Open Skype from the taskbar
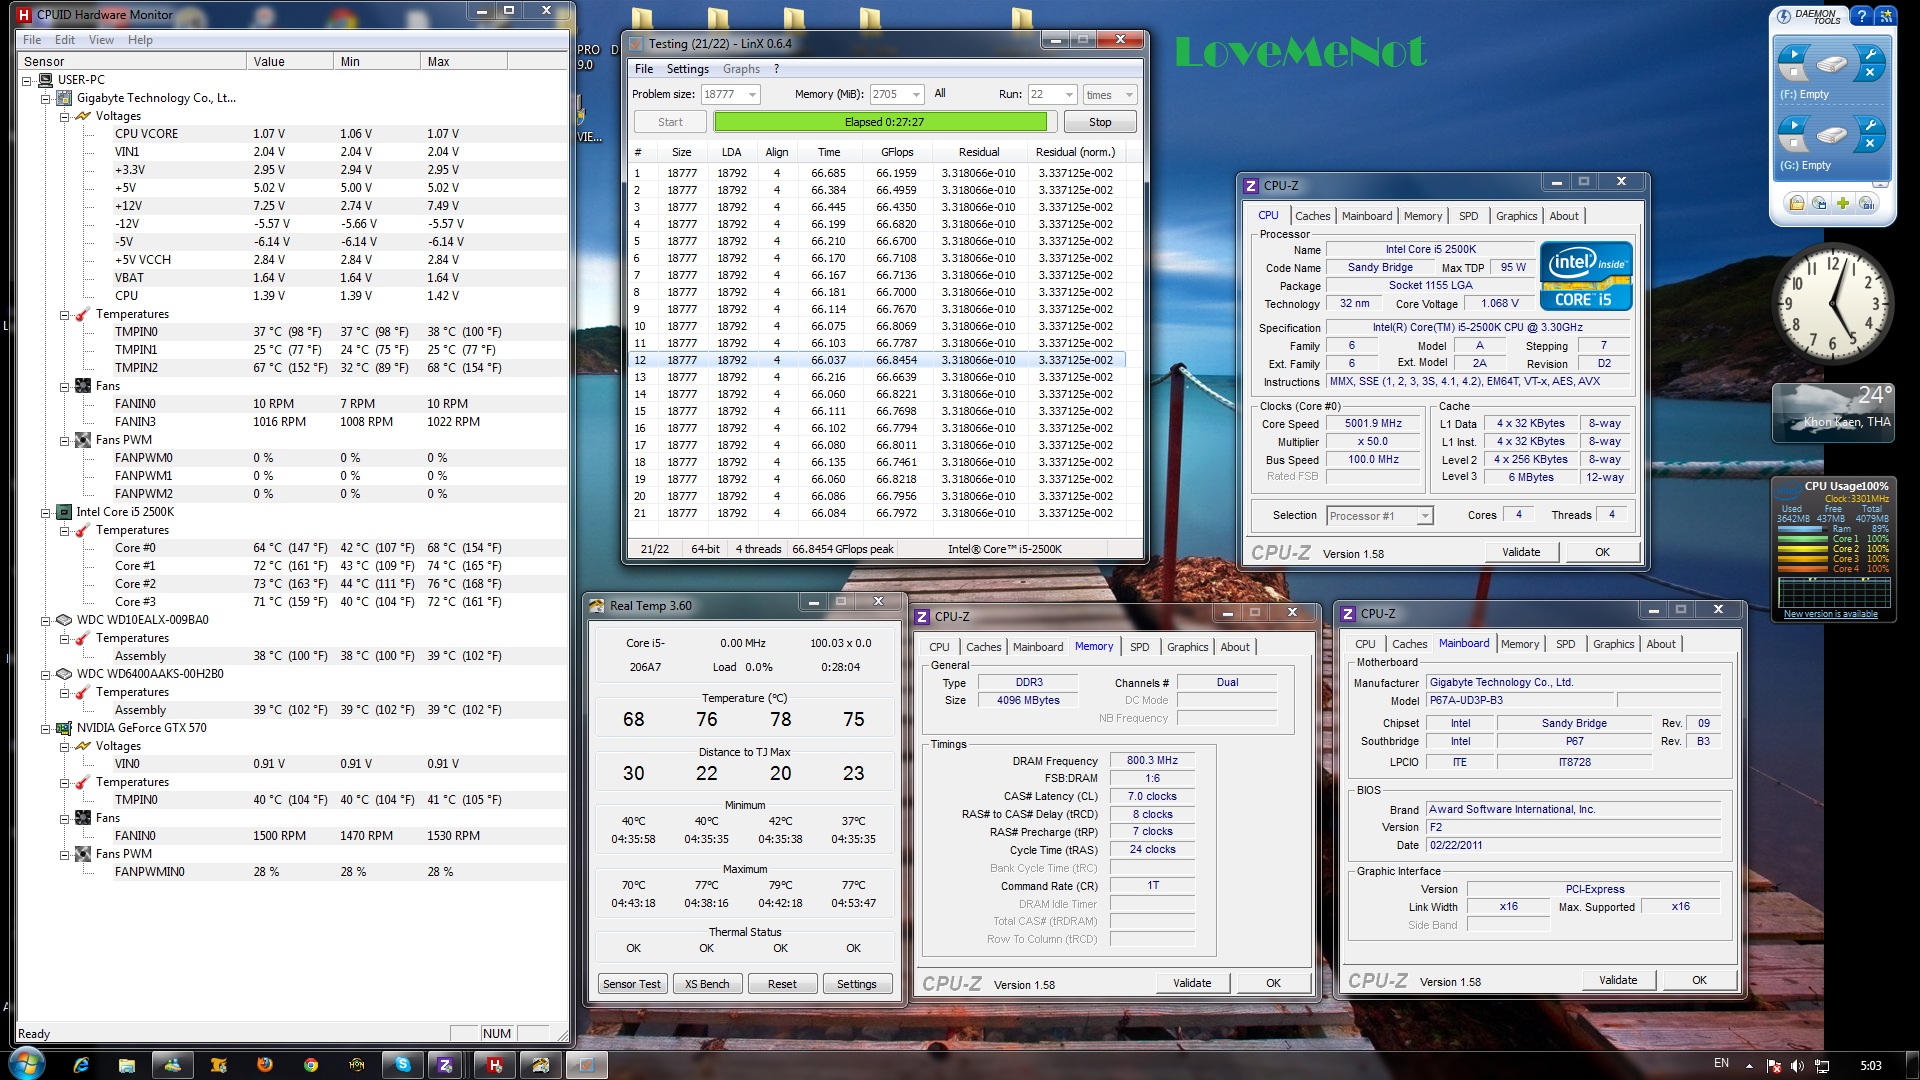 [x=402, y=1065]
